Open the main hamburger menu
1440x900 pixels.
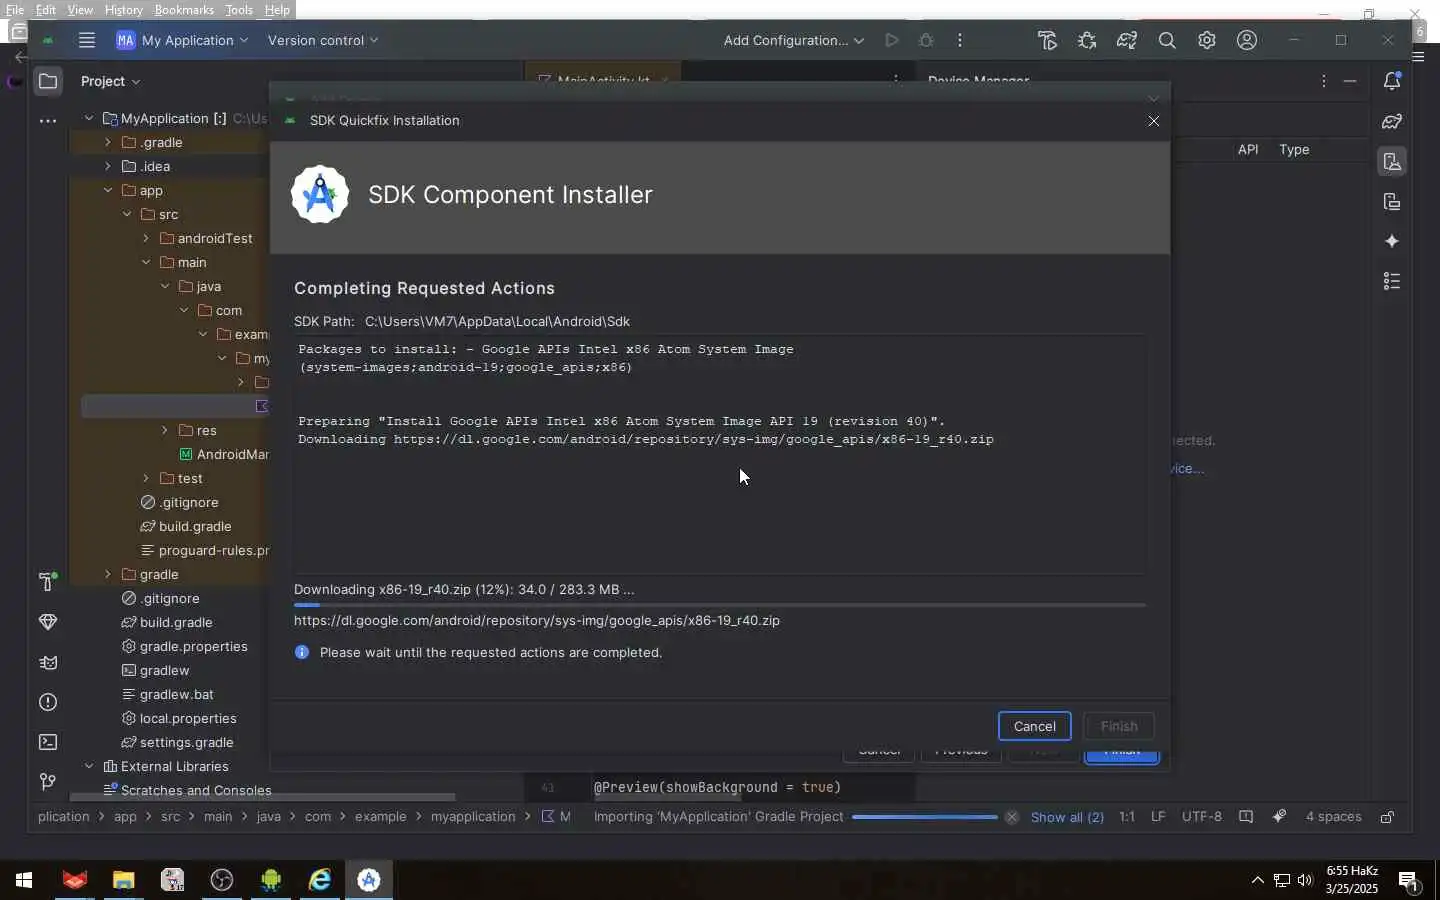pyautogui.click(x=87, y=40)
